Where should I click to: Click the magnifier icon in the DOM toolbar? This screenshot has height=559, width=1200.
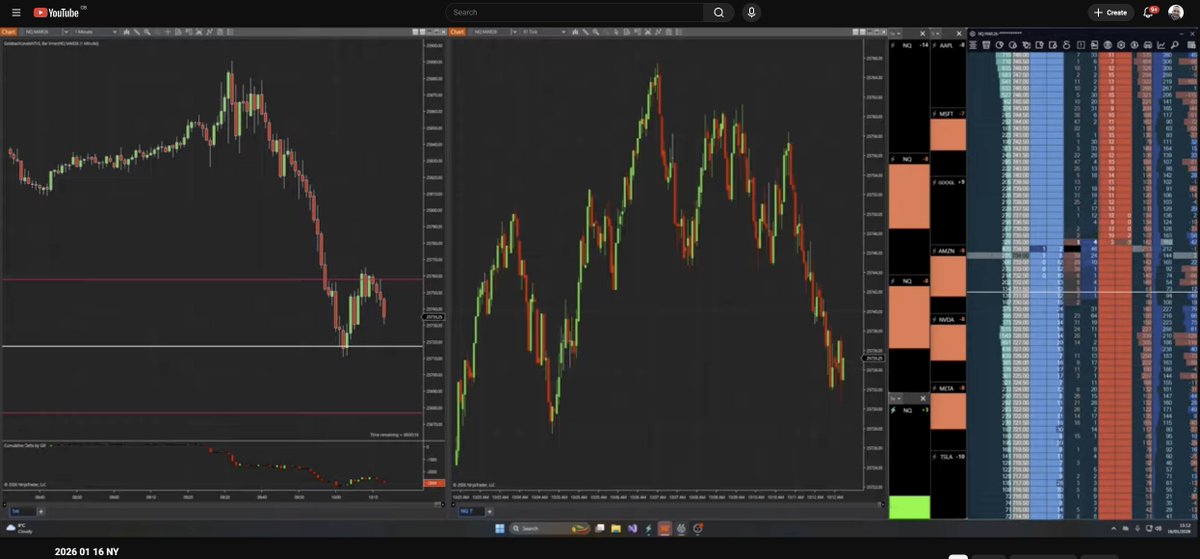pos(1175,45)
